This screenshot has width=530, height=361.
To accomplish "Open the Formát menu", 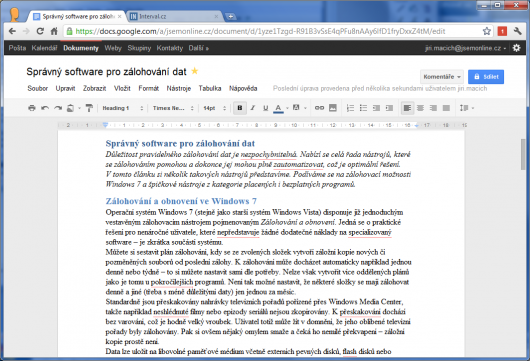I will pyautogui.click(x=148, y=88).
